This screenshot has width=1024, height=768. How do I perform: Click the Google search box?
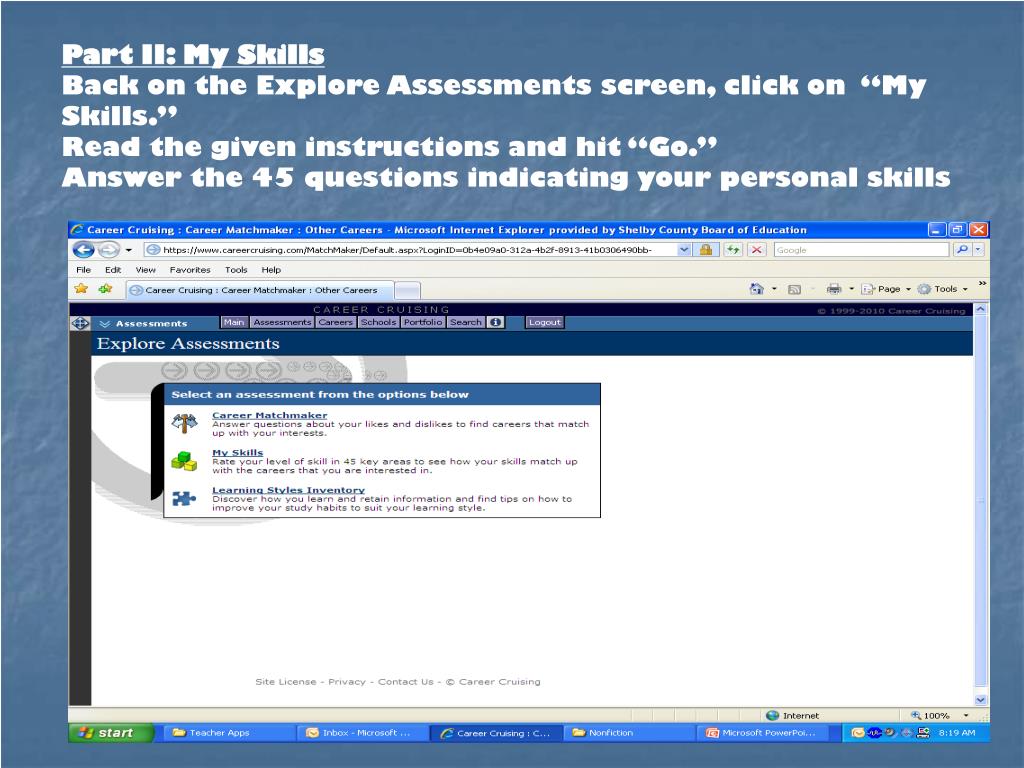click(861, 249)
